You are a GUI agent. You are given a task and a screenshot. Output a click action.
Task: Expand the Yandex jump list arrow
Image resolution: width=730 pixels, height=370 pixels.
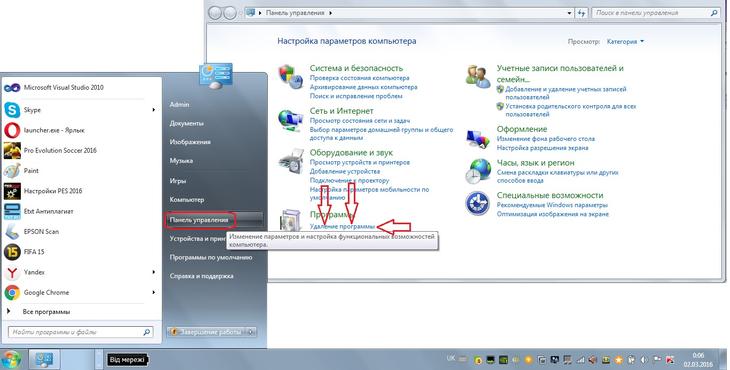point(154,272)
